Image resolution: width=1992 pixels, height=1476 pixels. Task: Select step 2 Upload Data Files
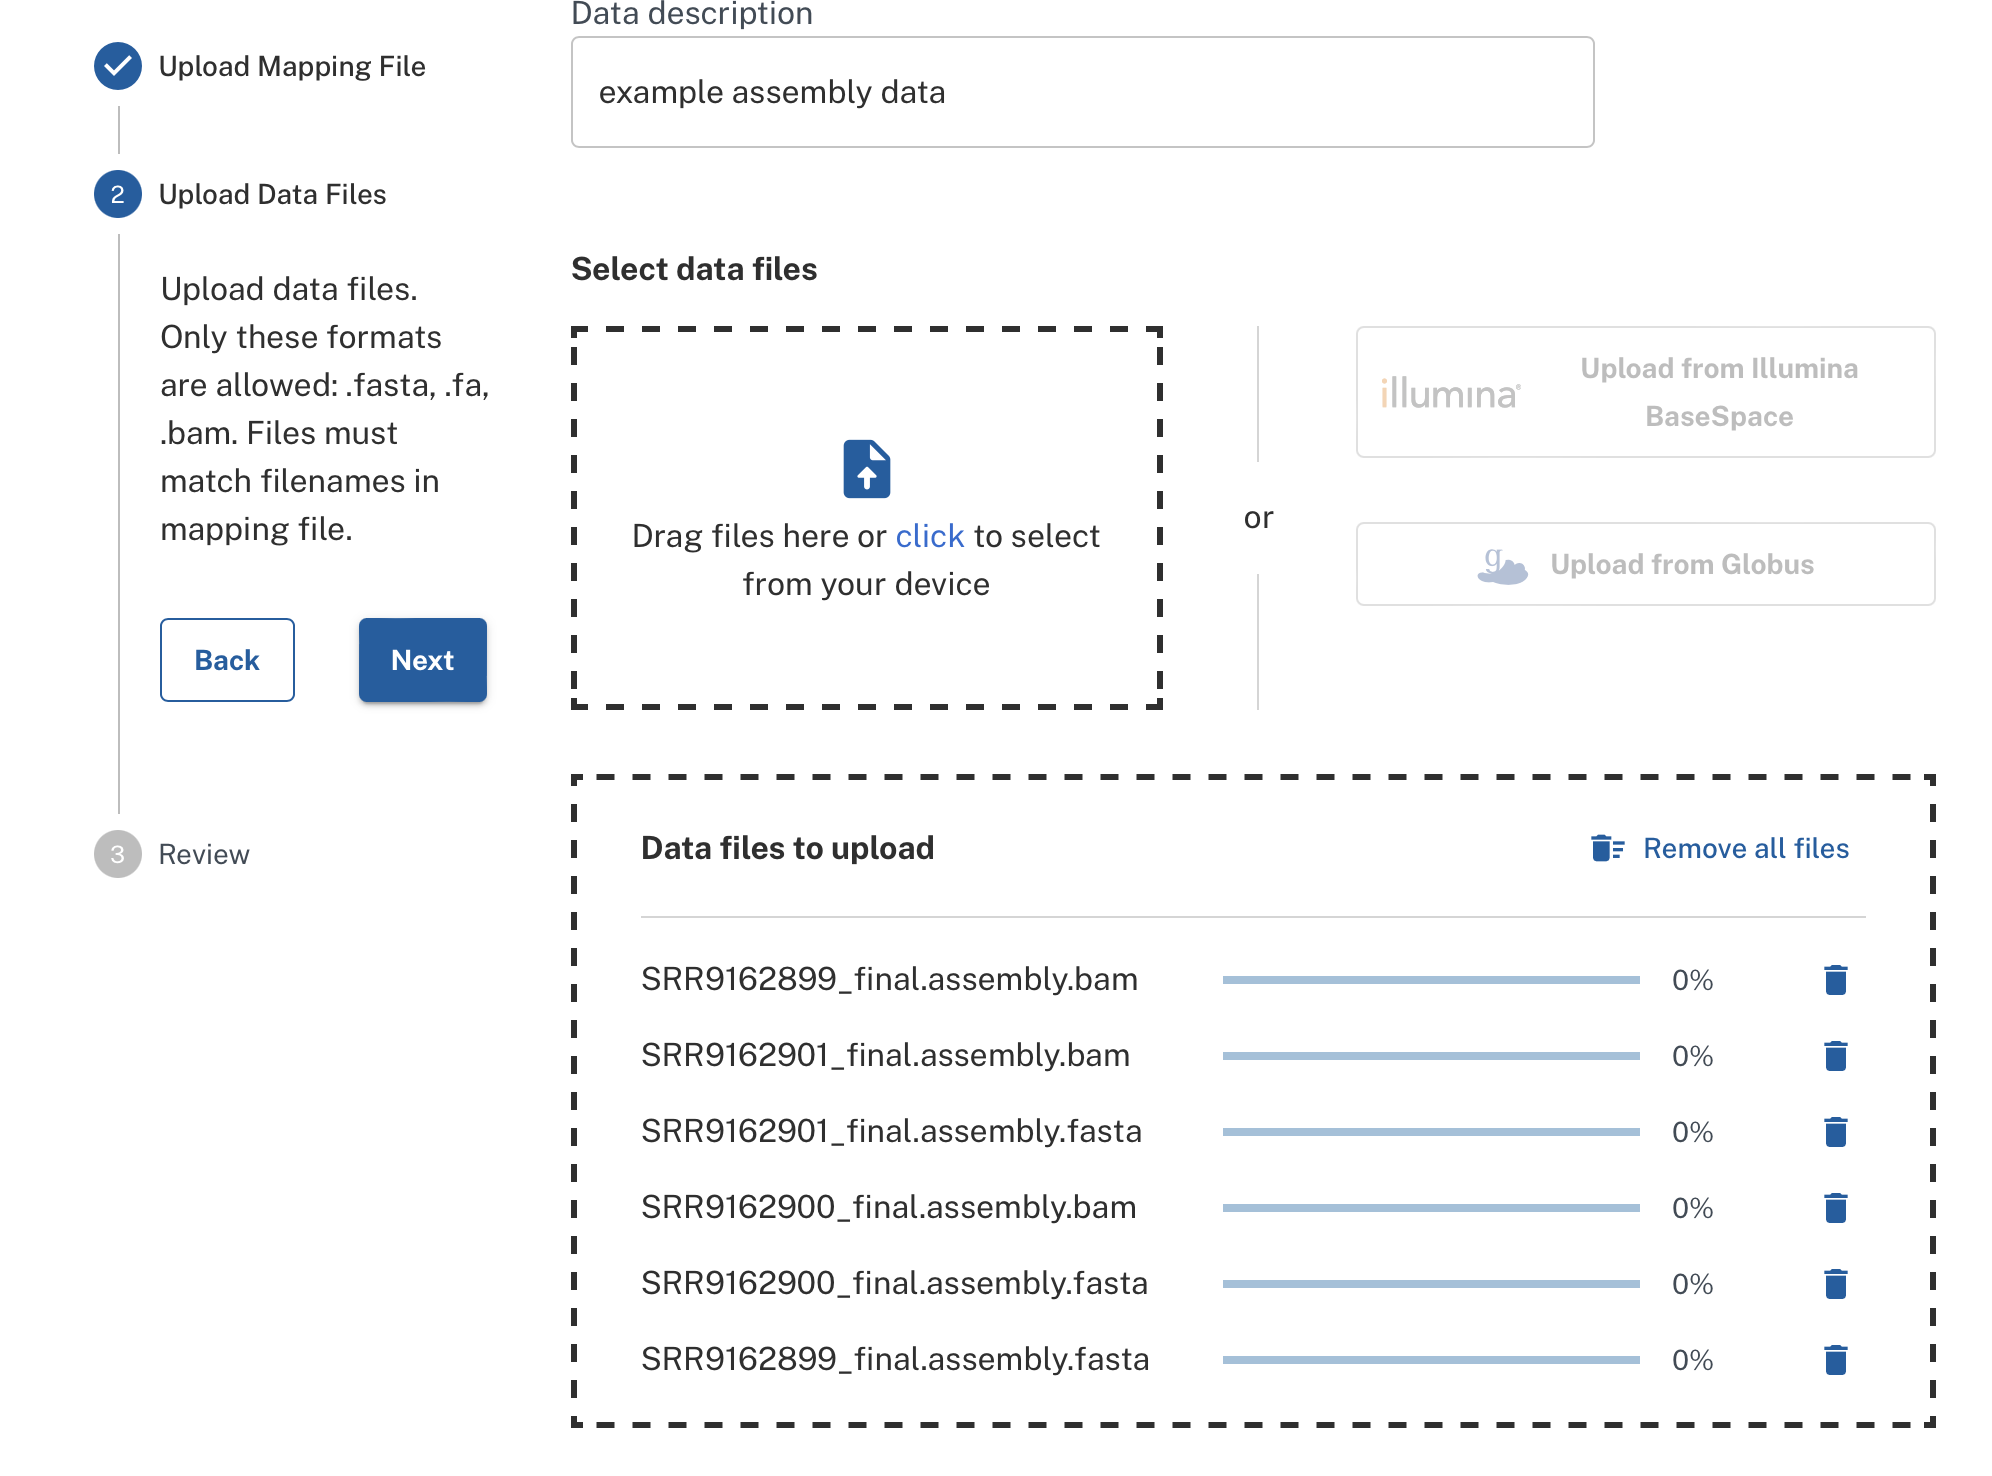(118, 194)
